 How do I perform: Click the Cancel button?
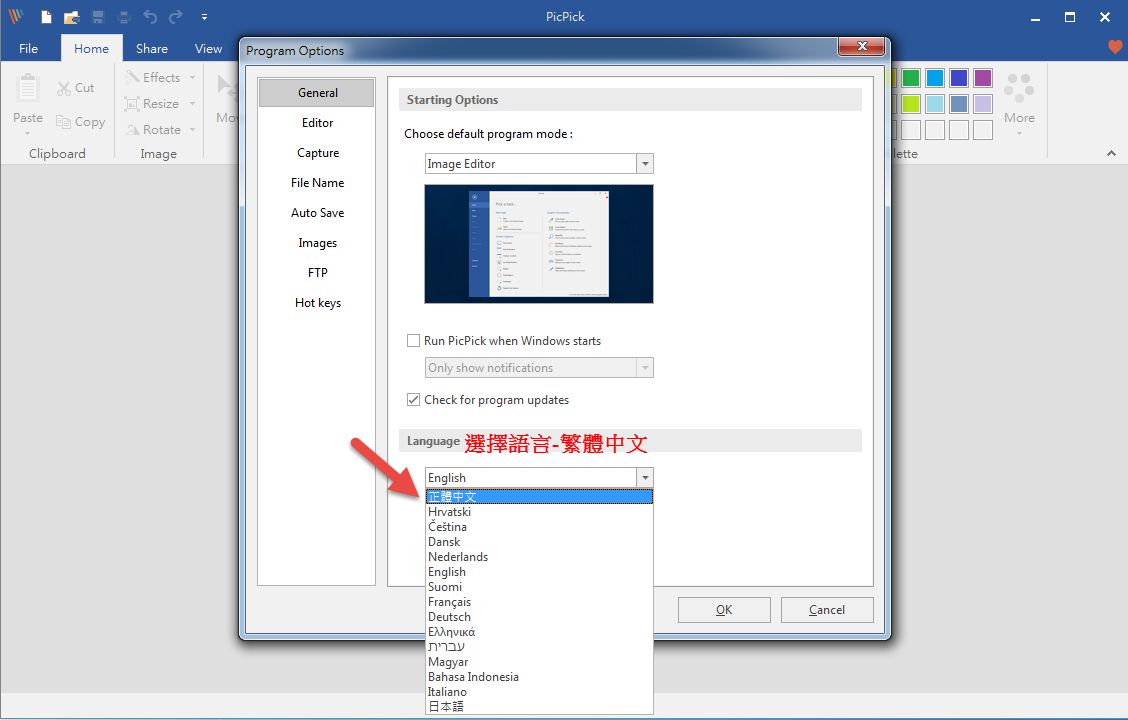click(x=827, y=610)
